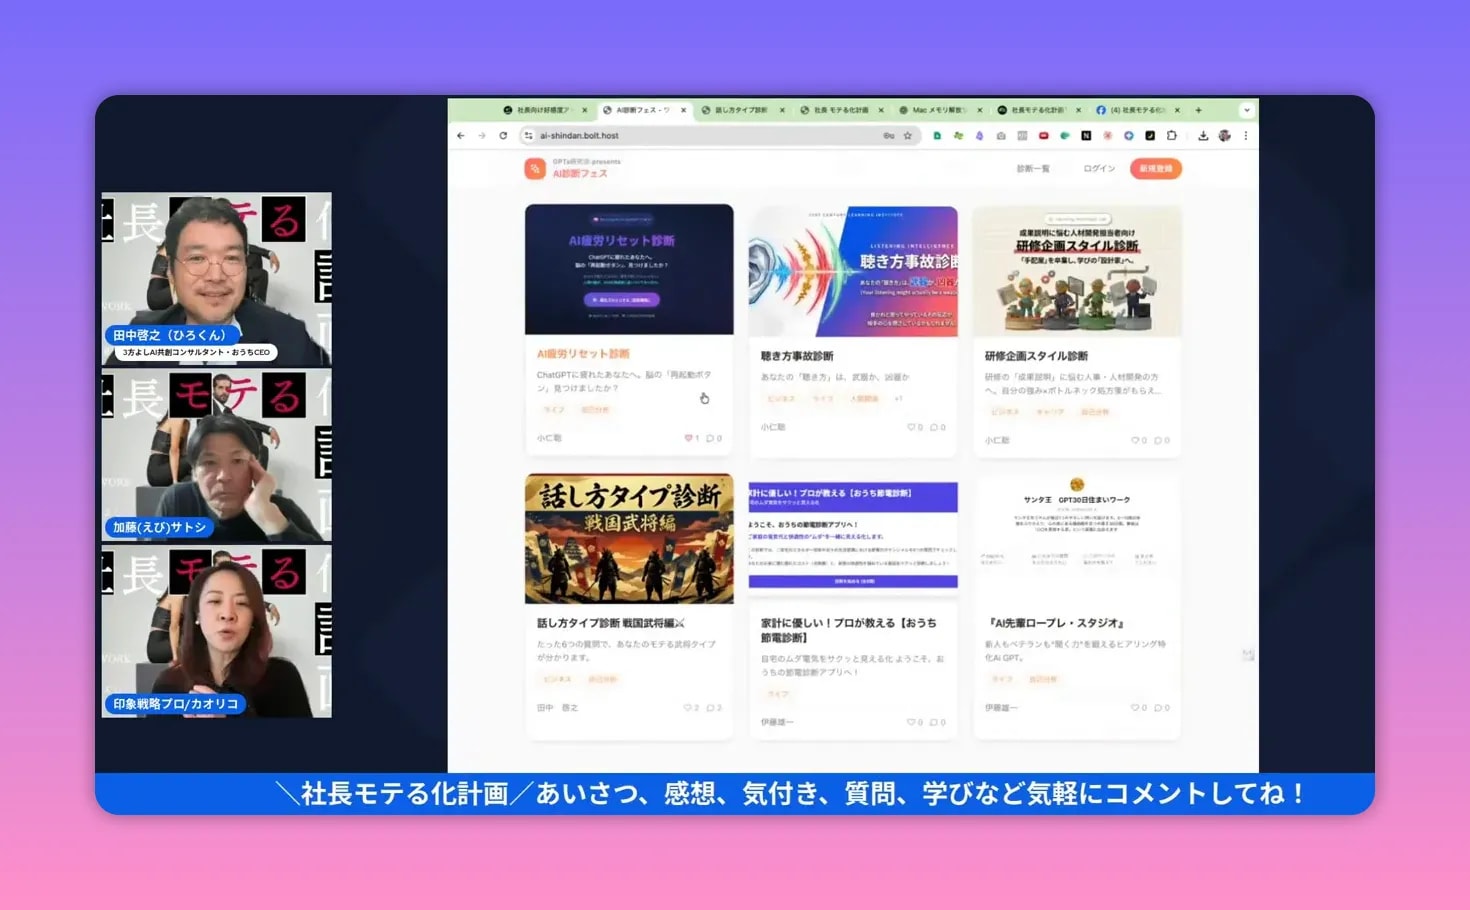Open the tab search chevron at tab strip end
Screen dimensions: 1470x910
[1246, 110]
